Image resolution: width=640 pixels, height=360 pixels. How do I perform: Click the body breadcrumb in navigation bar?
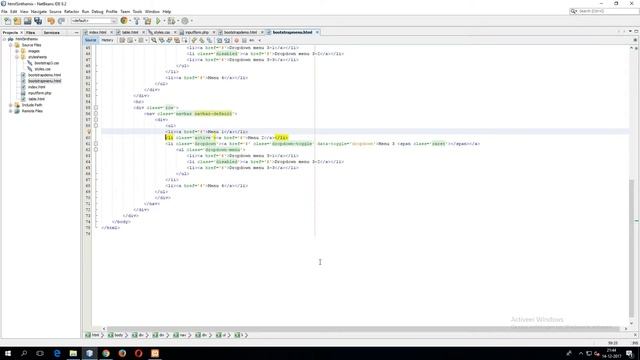pos(116,335)
